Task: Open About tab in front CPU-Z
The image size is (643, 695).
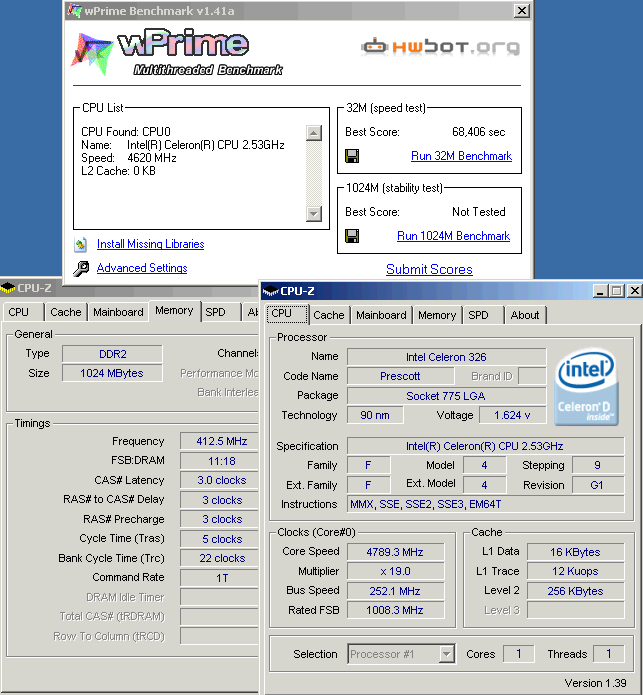Action: pyautogui.click(x=525, y=315)
